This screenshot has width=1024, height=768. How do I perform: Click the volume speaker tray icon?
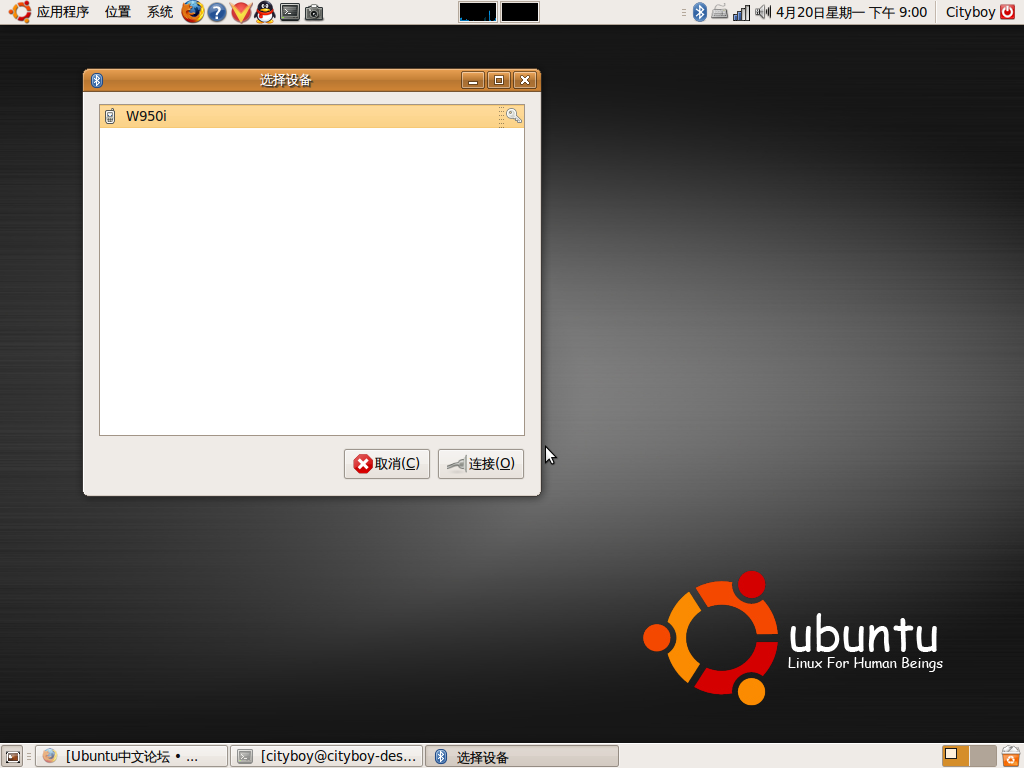pyautogui.click(x=763, y=12)
